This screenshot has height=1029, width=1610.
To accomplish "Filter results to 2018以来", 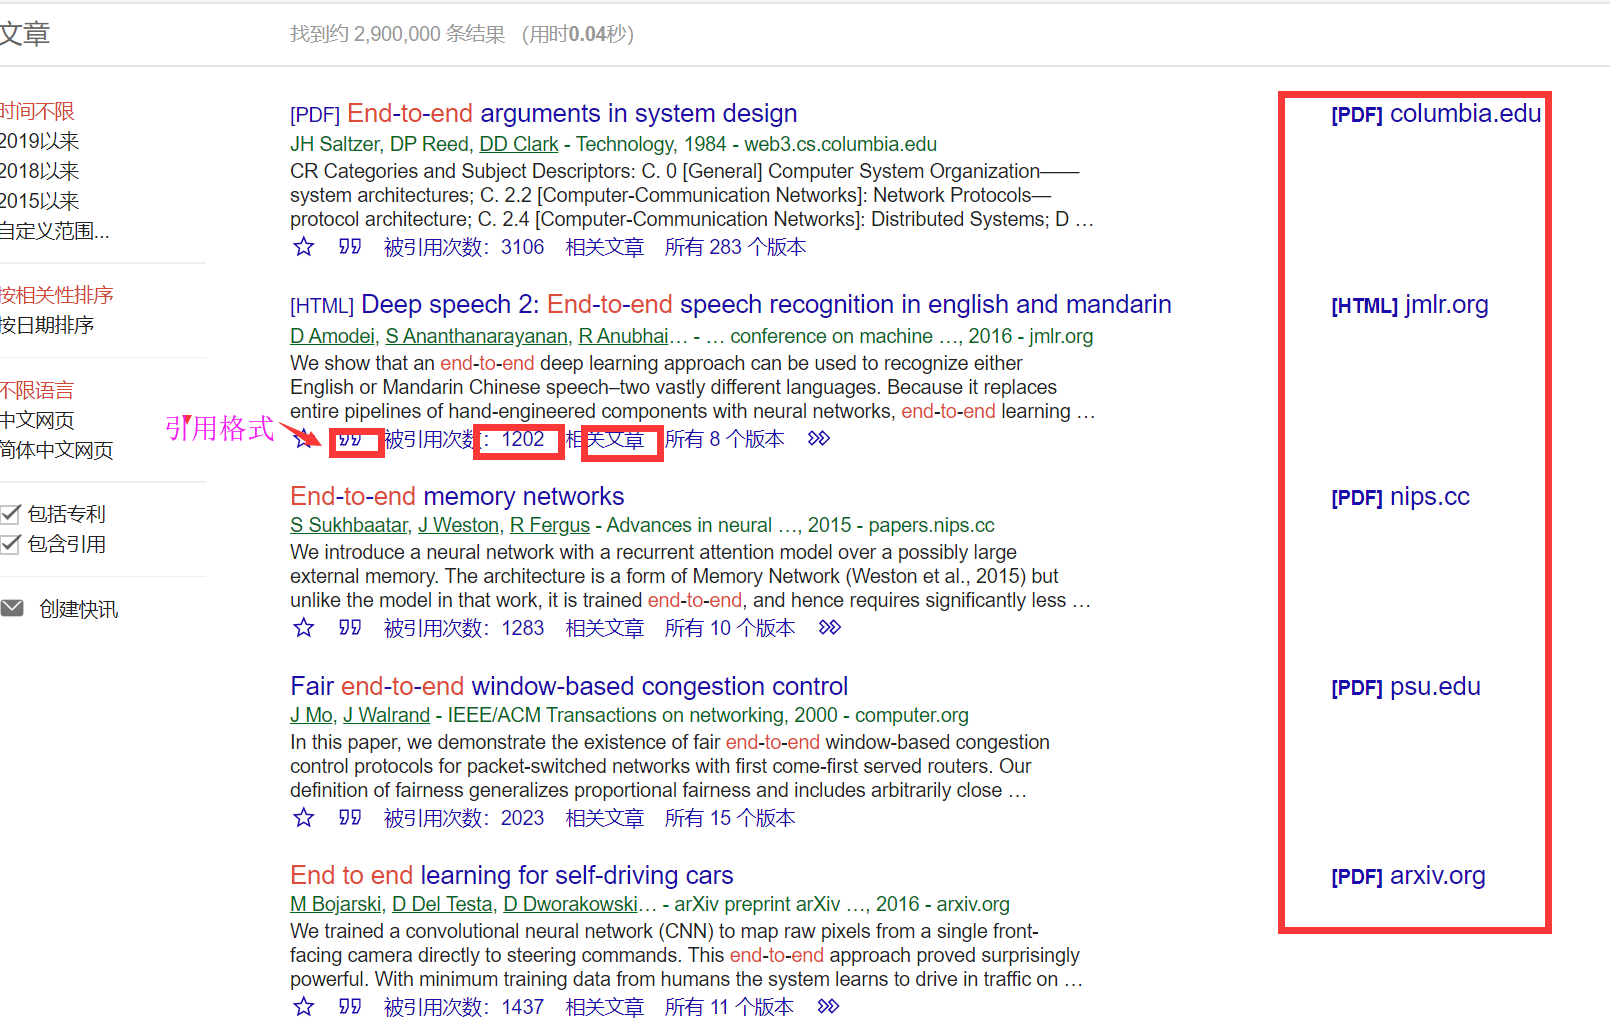I will pos(39,171).
